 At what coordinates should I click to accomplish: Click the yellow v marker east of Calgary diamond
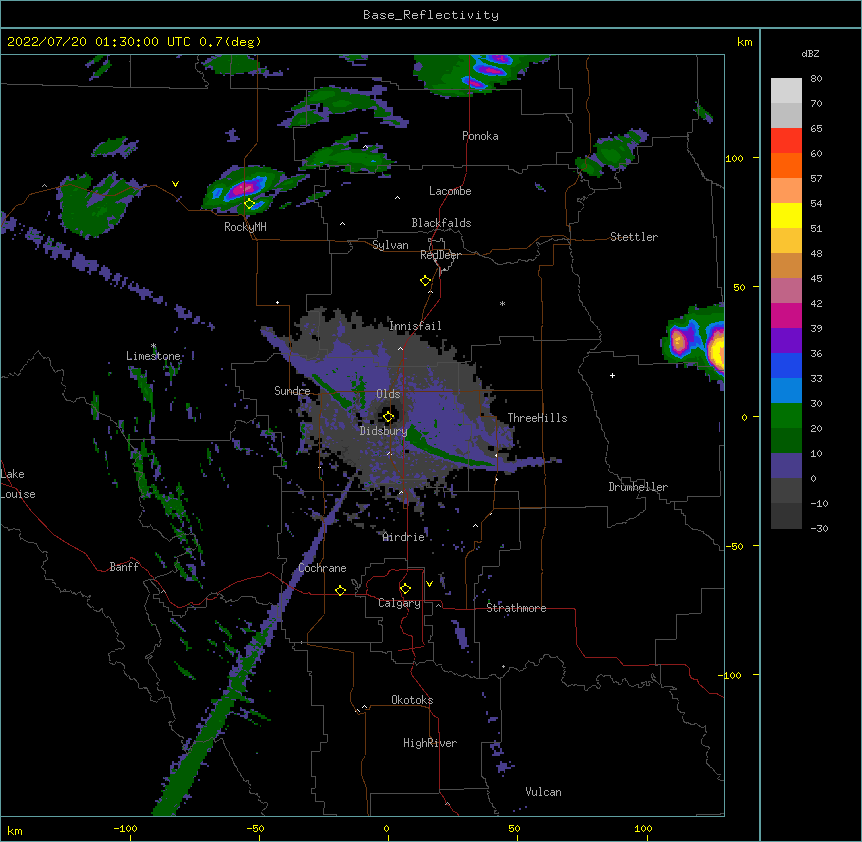429,584
